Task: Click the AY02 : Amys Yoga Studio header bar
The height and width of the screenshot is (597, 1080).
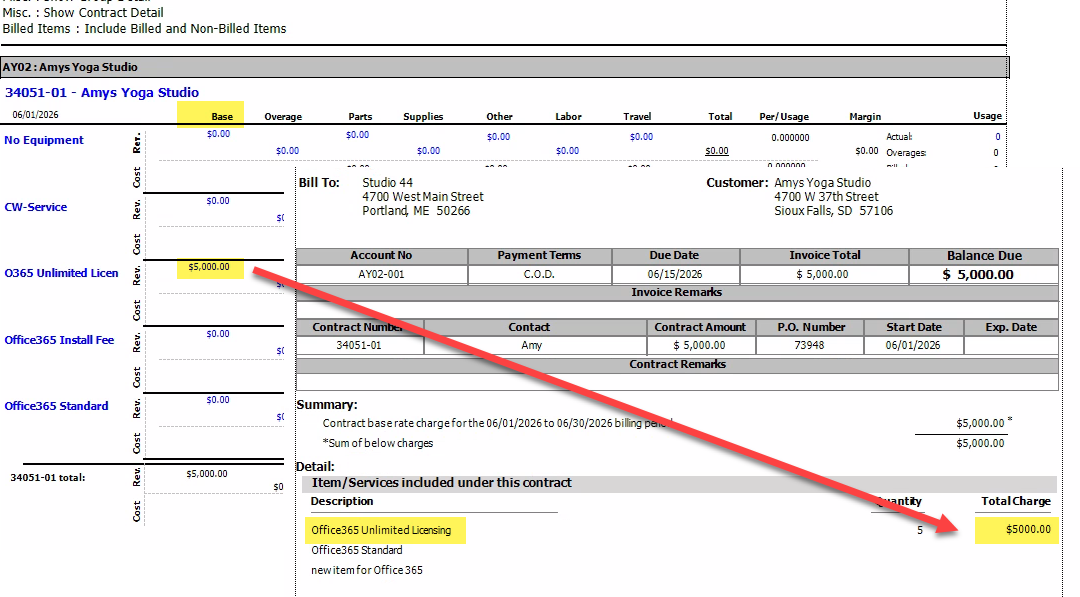Action: (x=505, y=67)
